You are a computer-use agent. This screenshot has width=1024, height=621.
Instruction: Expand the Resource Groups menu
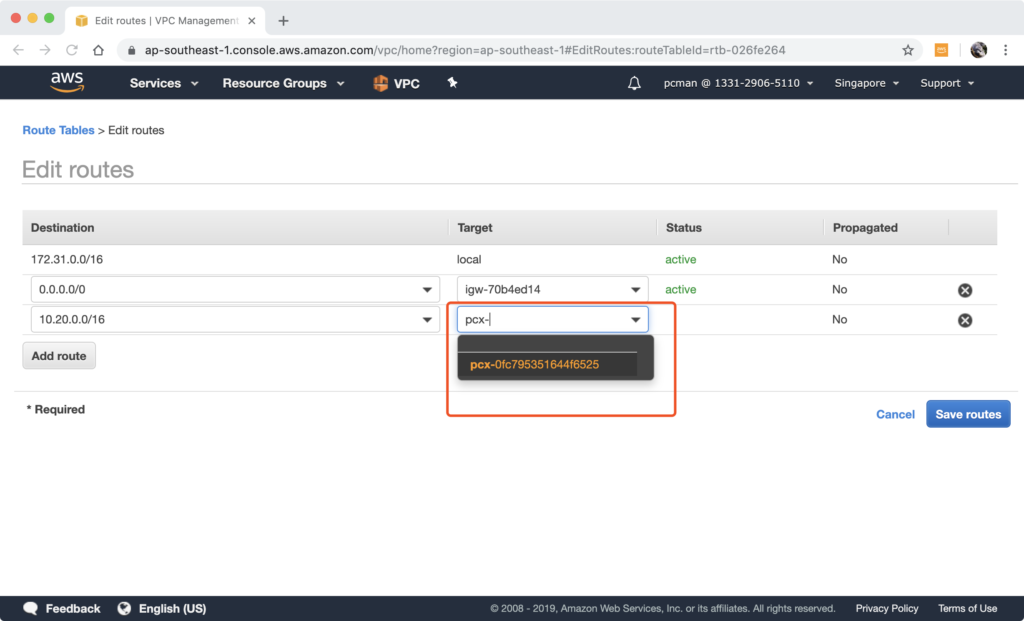(x=283, y=83)
